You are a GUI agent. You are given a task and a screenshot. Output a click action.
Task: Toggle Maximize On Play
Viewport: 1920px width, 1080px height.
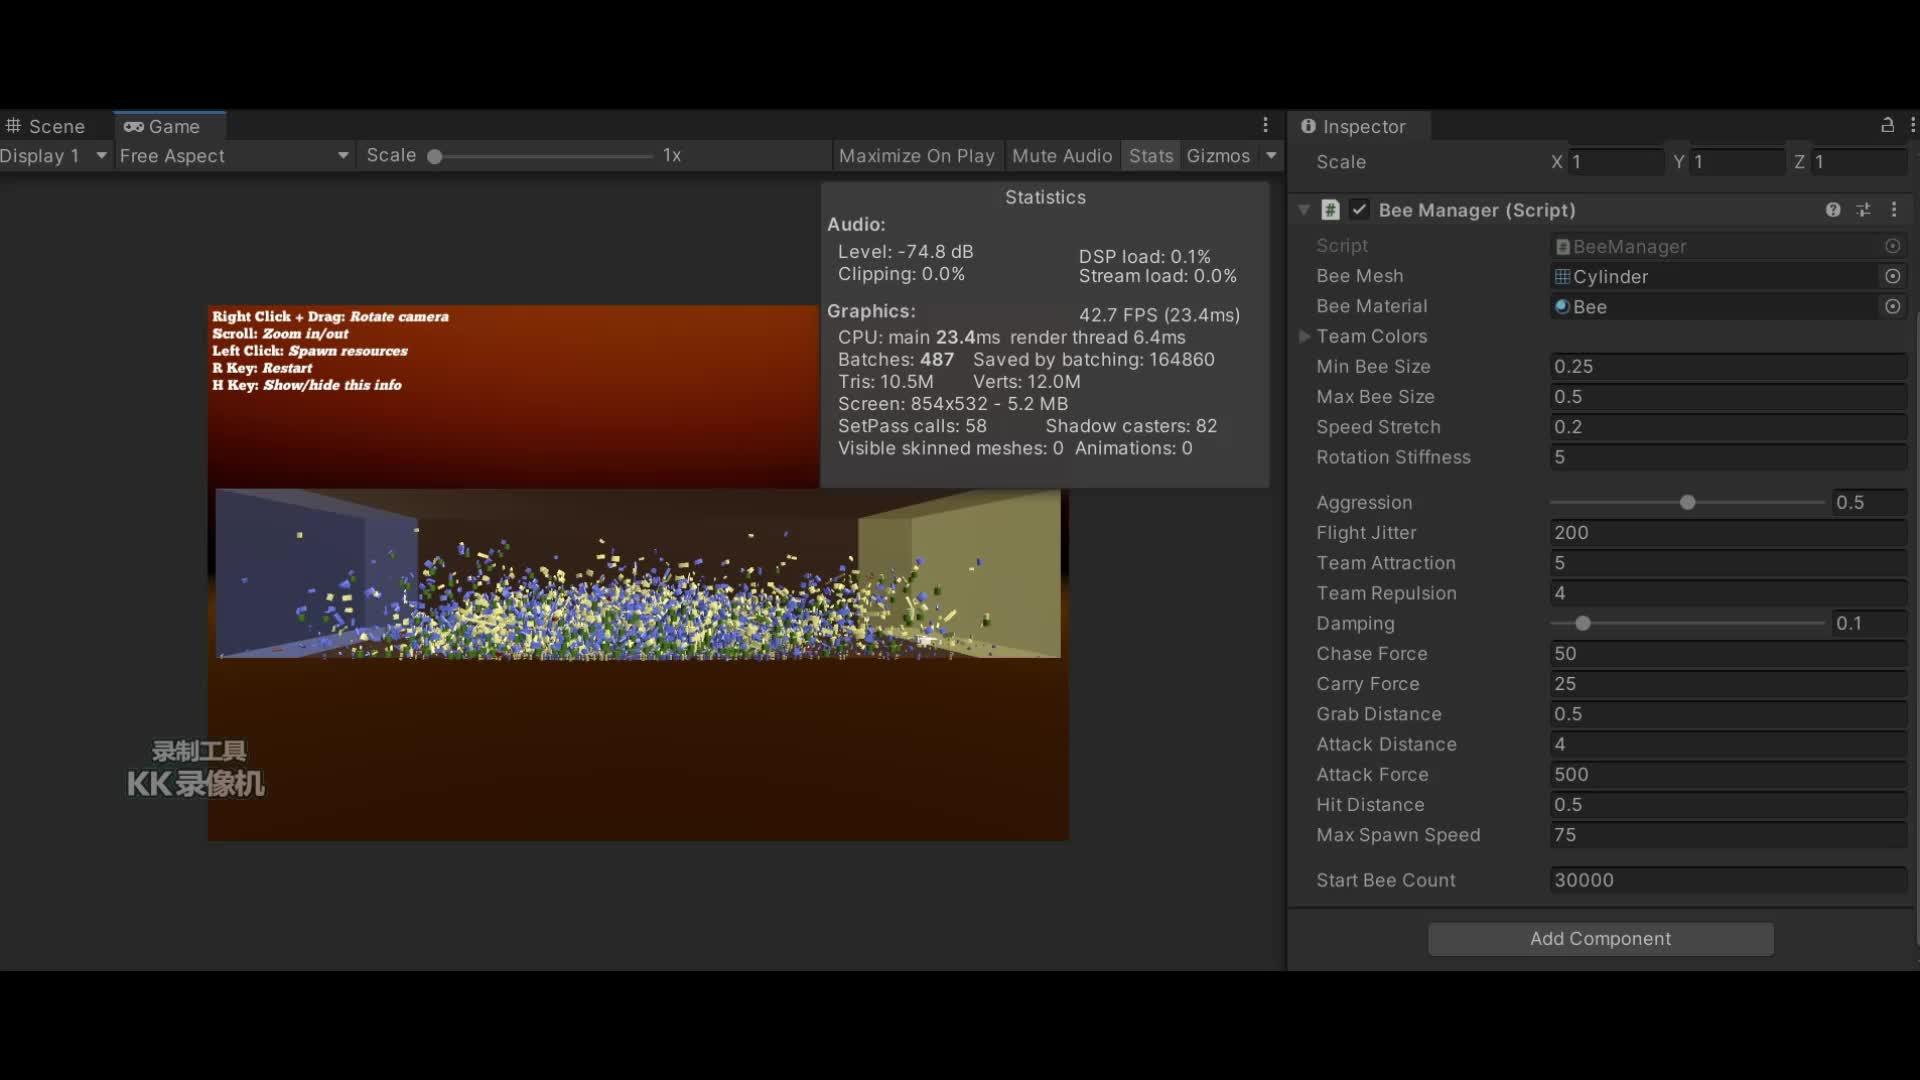[916, 156]
